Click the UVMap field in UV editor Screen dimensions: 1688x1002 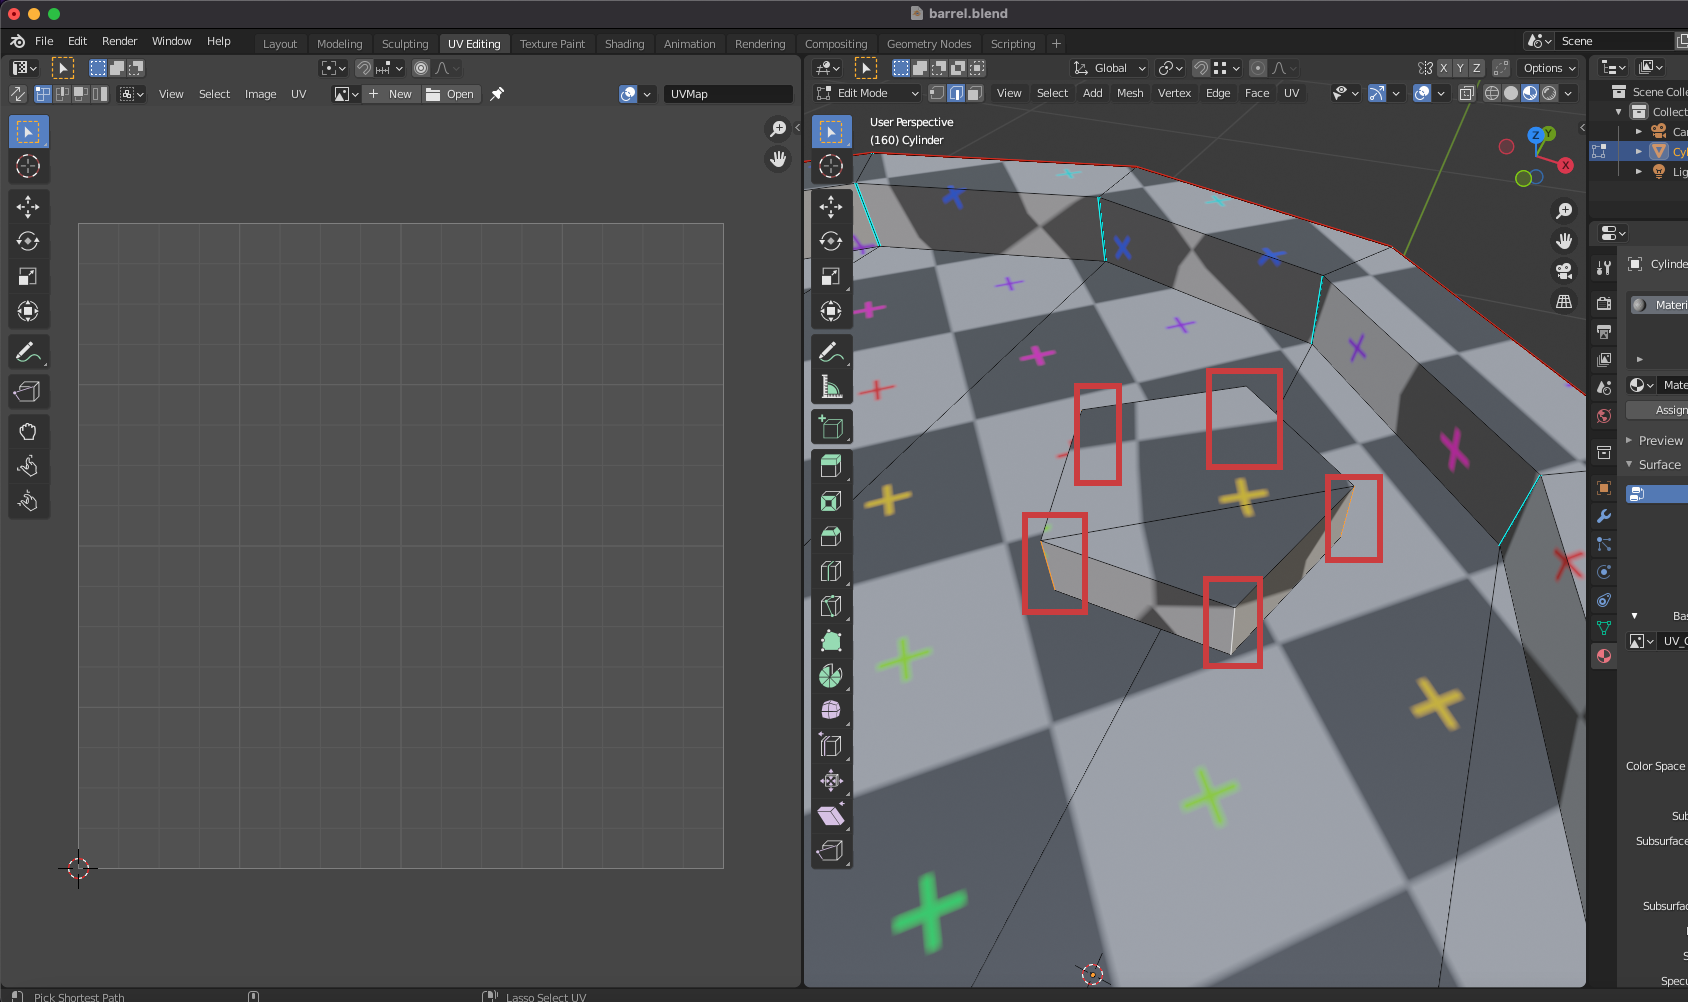click(728, 94)
